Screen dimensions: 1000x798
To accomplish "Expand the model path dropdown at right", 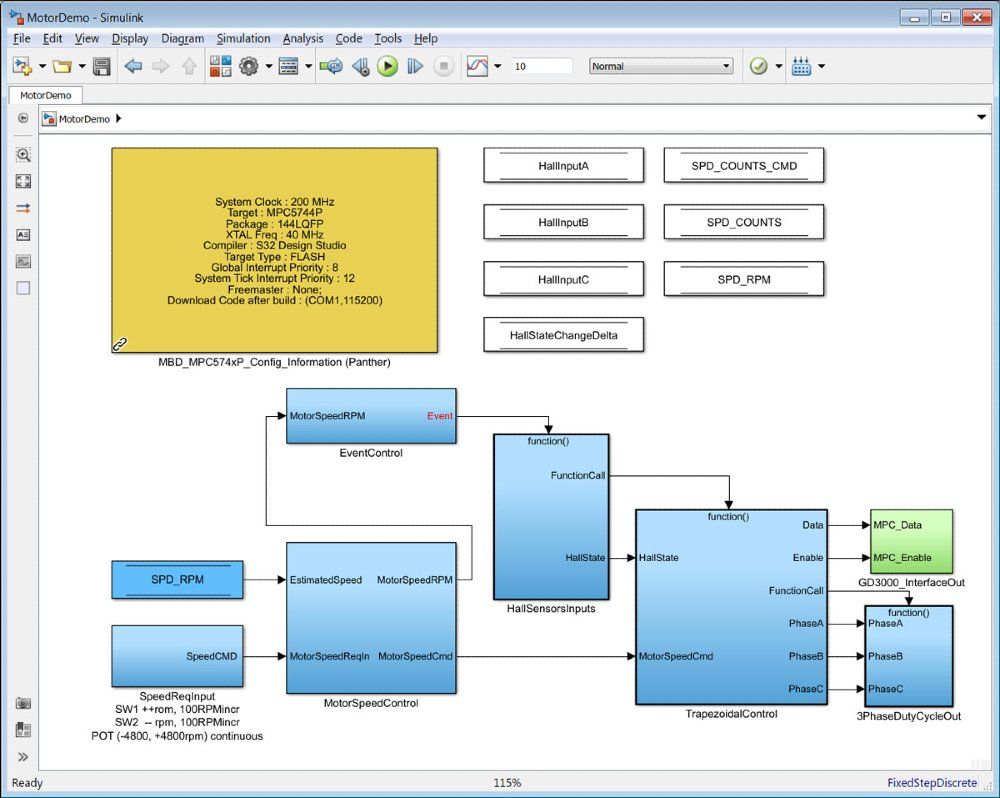I will pos(981,118).
